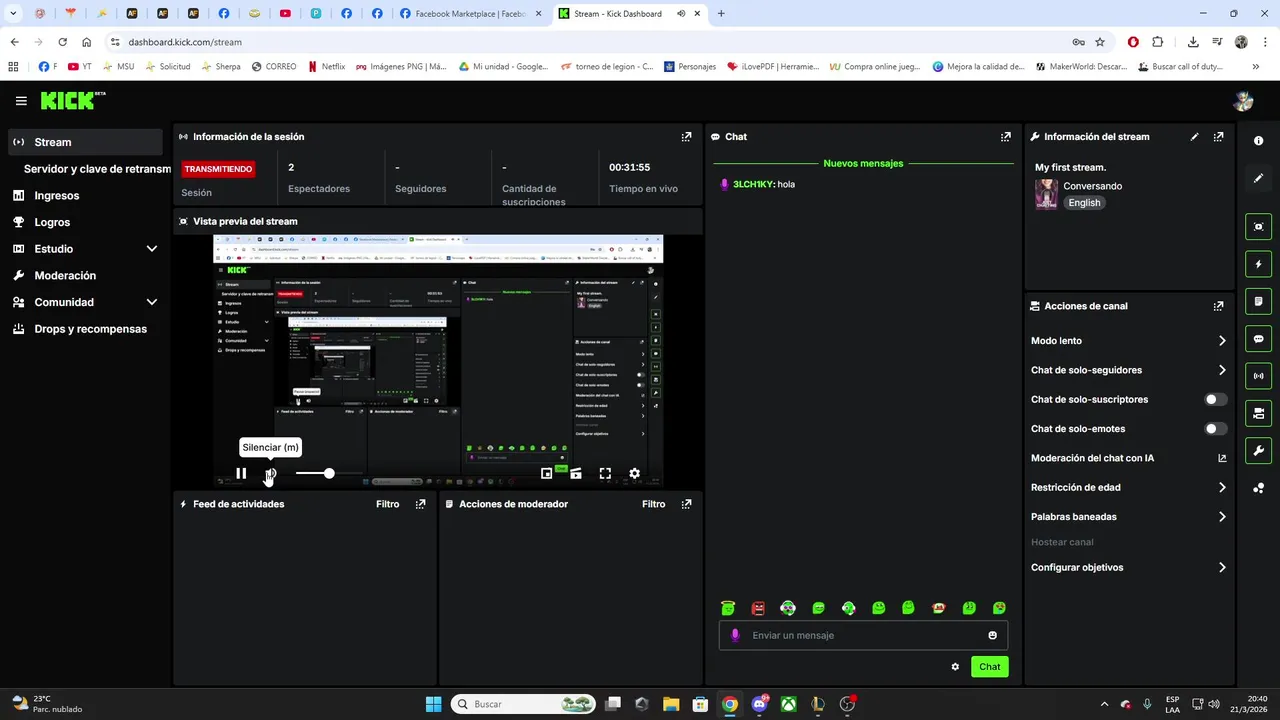Click the purple microphone icon in chat input

[735, 635]
